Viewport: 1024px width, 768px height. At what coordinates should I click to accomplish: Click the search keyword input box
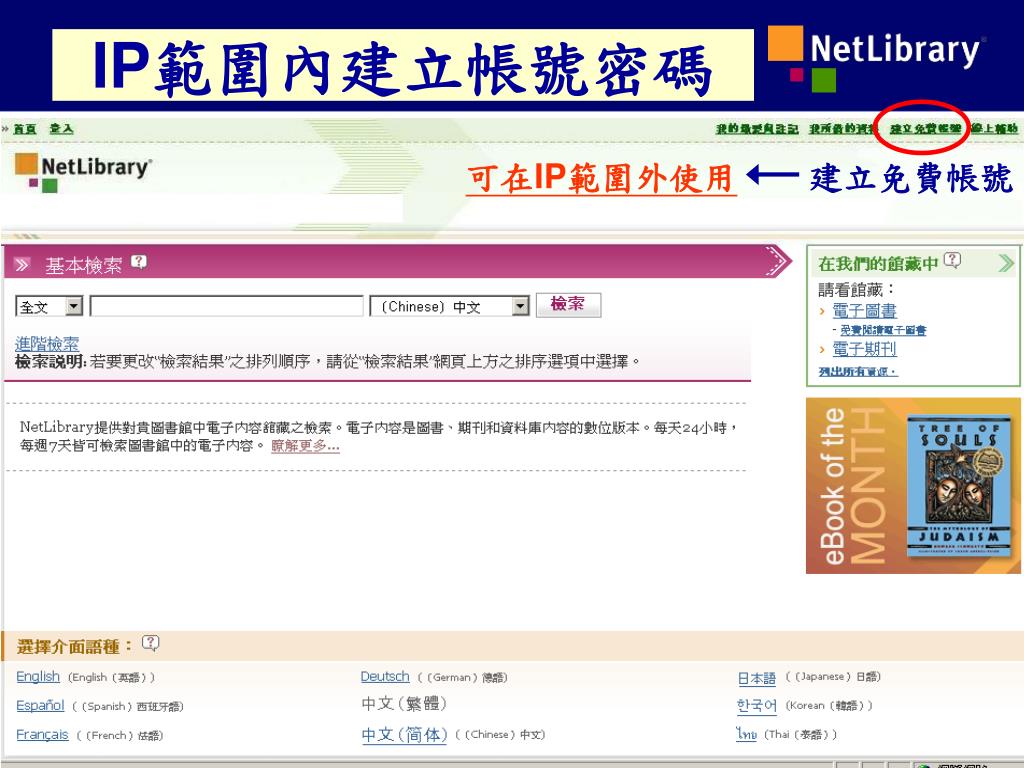226,306
